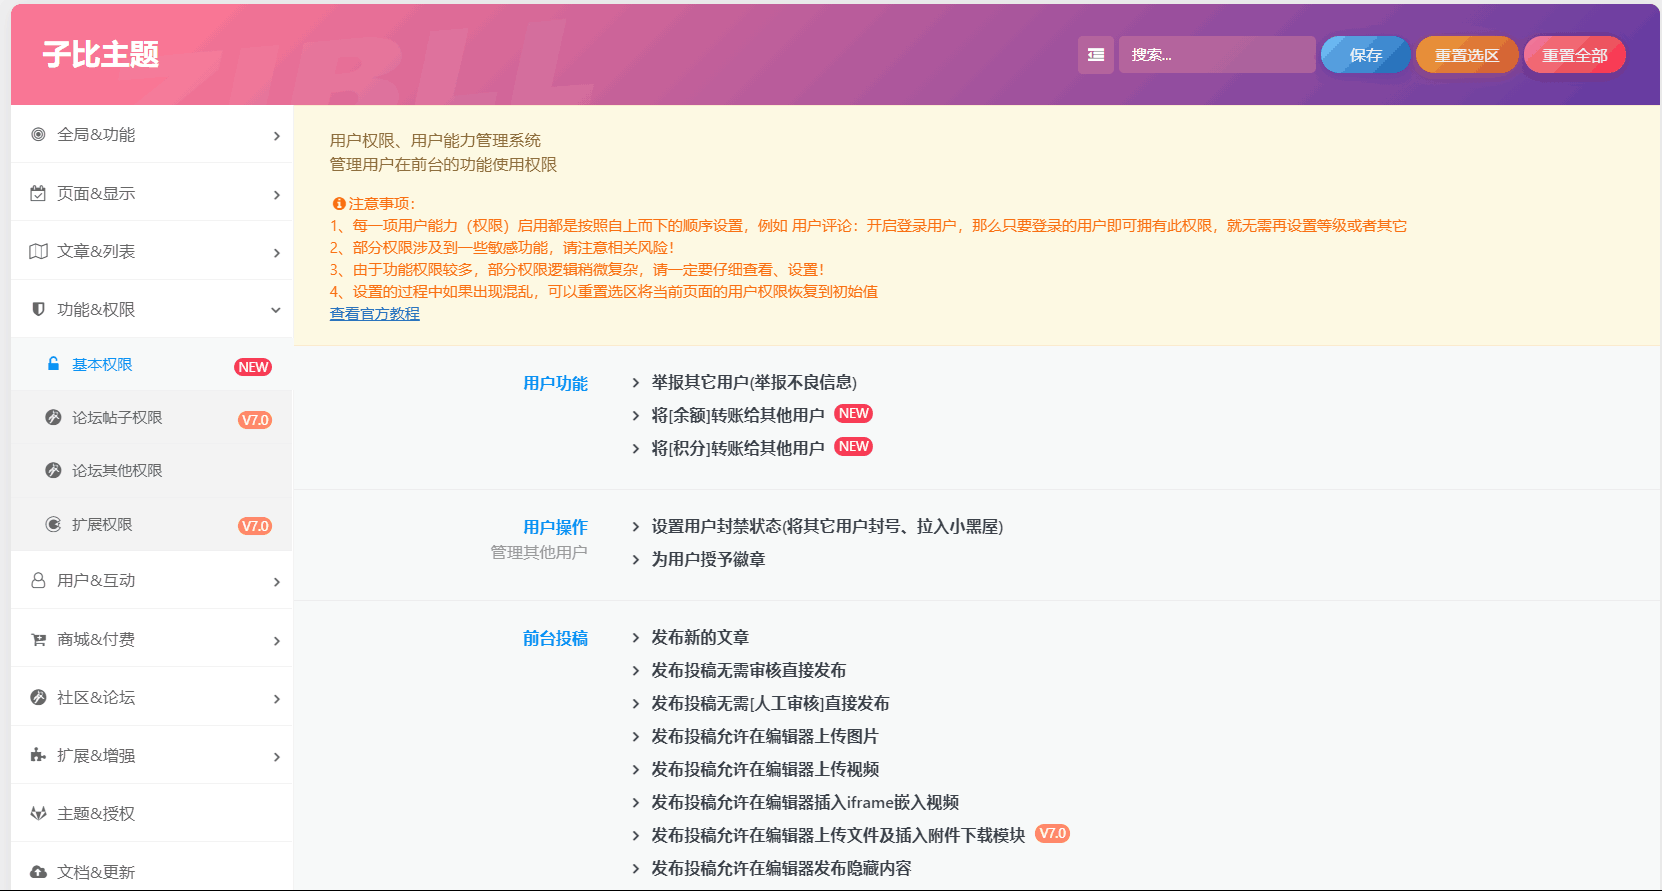Click the 管理其他用户 subtitle text
The image size is (1662, 891).
point(539,552)
